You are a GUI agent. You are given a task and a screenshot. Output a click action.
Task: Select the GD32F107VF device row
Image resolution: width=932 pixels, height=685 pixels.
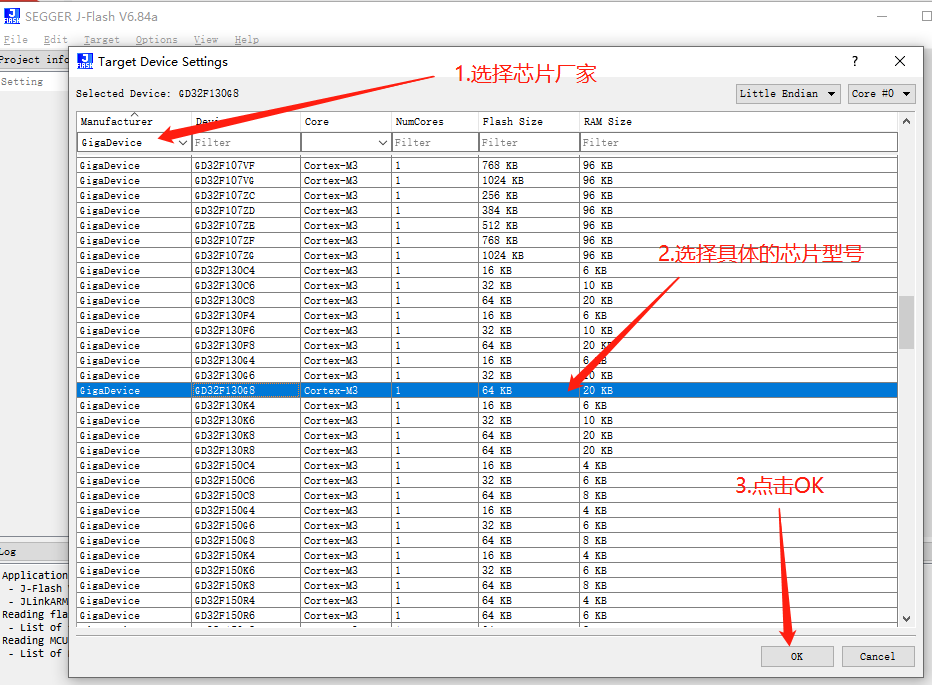point(487,165)
